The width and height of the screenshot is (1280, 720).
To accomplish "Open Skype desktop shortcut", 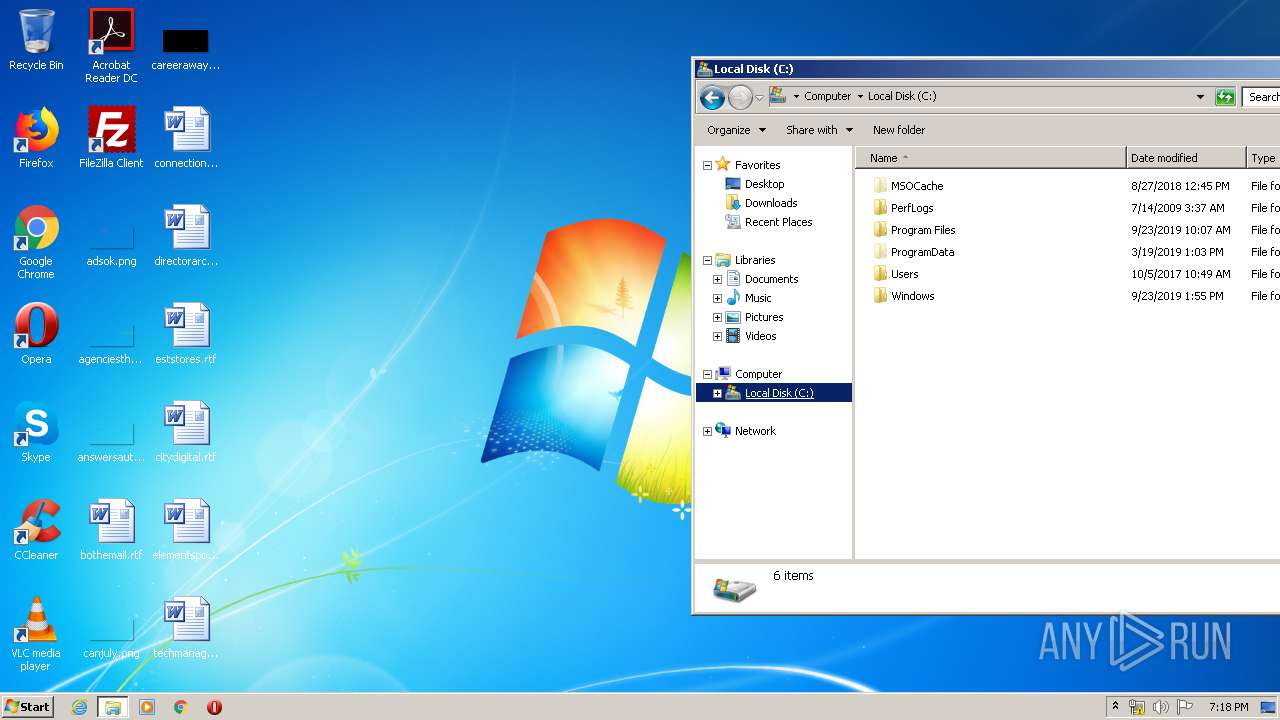I will pos(36,432).
